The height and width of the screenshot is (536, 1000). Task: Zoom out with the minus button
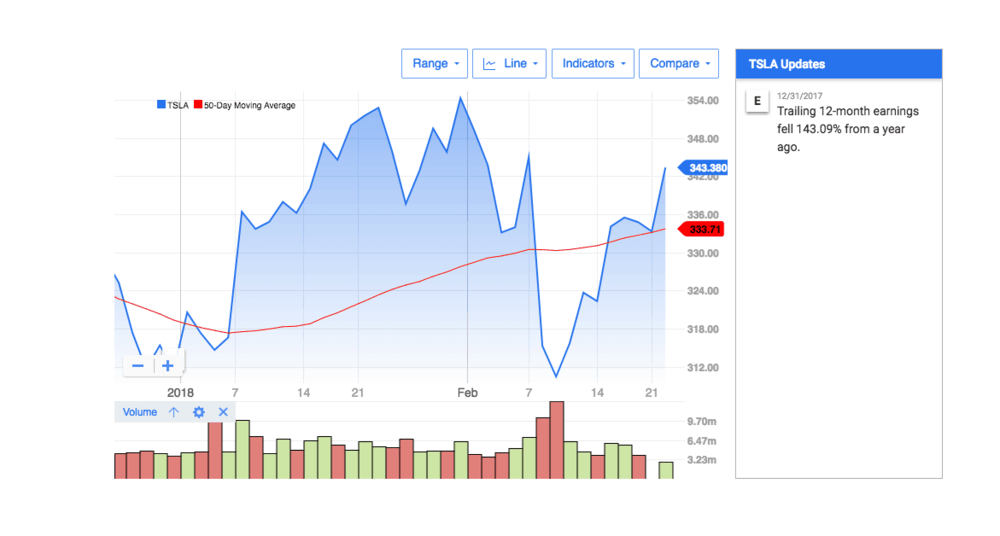[x=138, y=366]
